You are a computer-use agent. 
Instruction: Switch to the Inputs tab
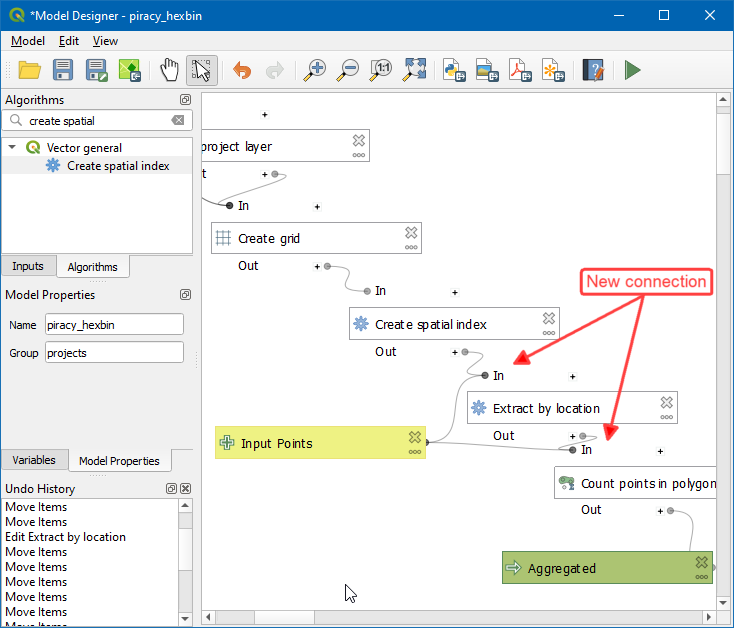point(28,266)
